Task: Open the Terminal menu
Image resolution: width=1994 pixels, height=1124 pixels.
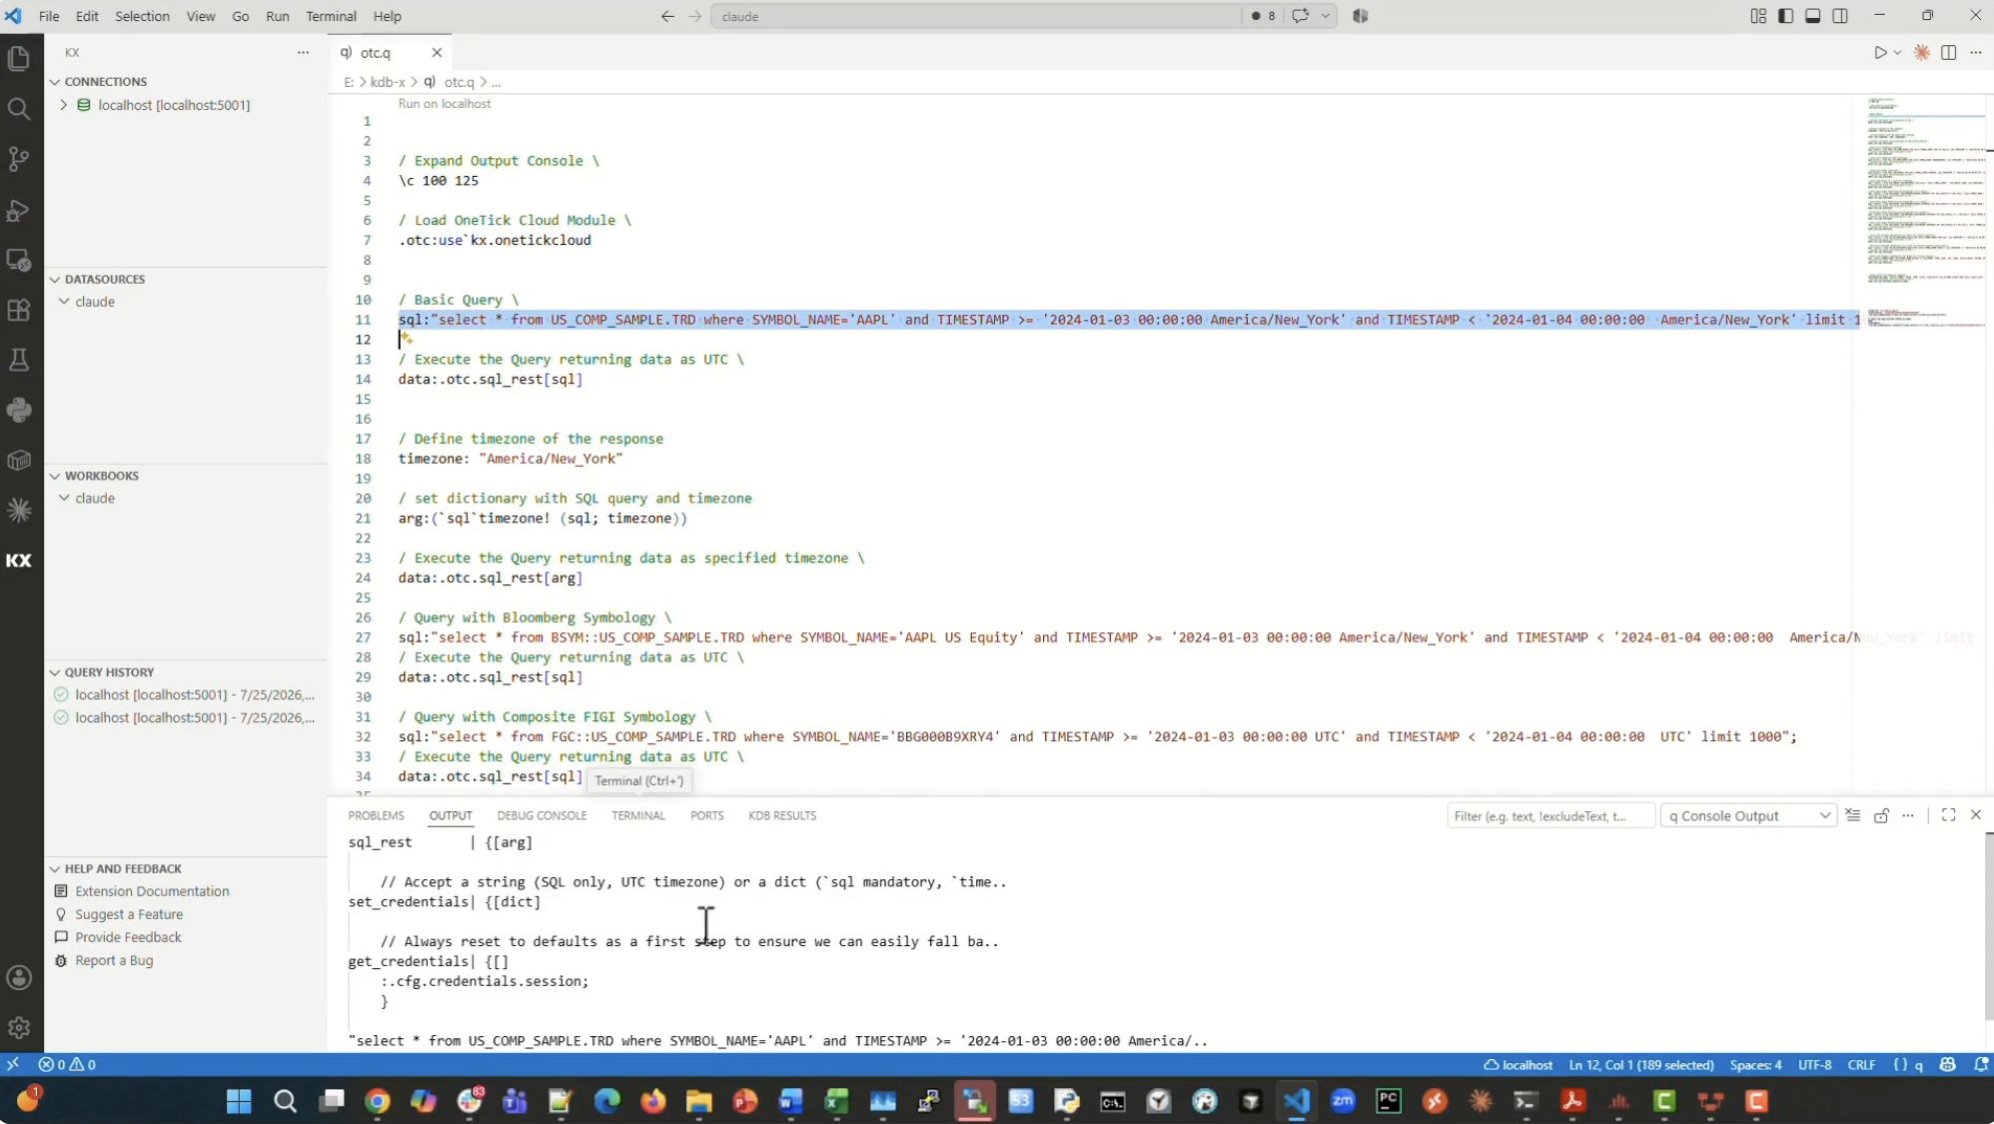Action: point(331,16)
